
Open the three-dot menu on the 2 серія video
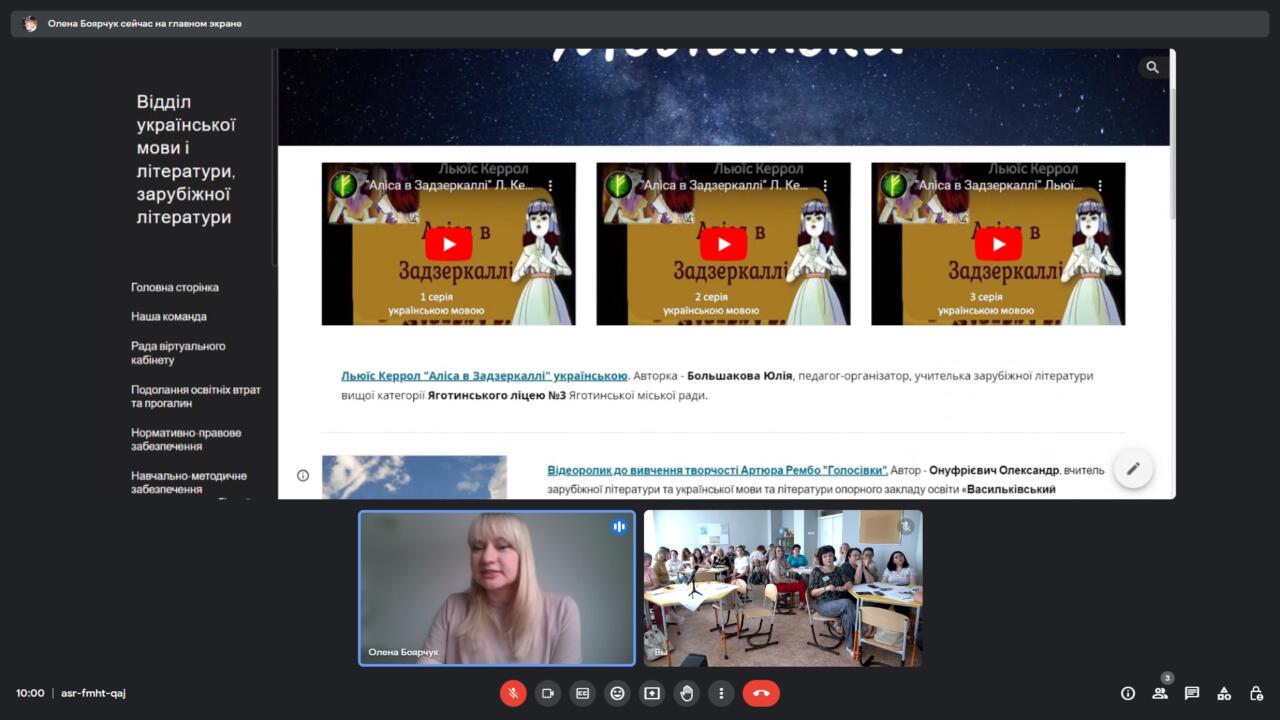[x=825, y=186]
